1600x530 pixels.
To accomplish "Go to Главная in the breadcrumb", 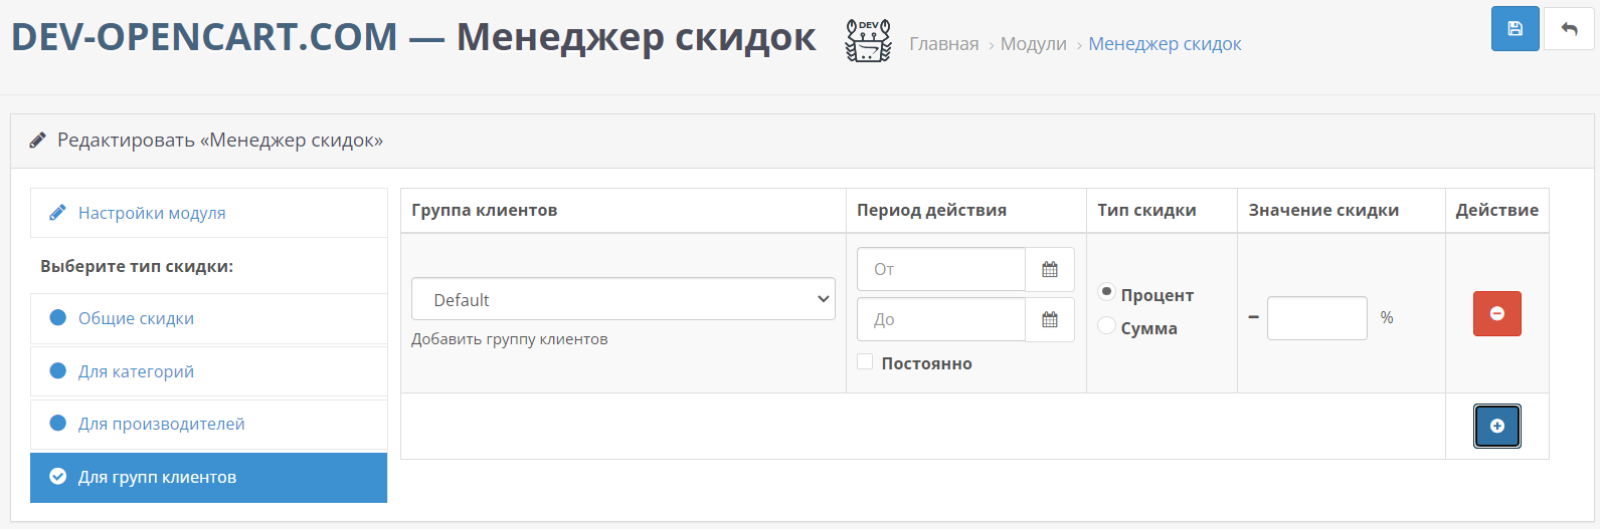I will pyautogui.click(x=944, y=44).
